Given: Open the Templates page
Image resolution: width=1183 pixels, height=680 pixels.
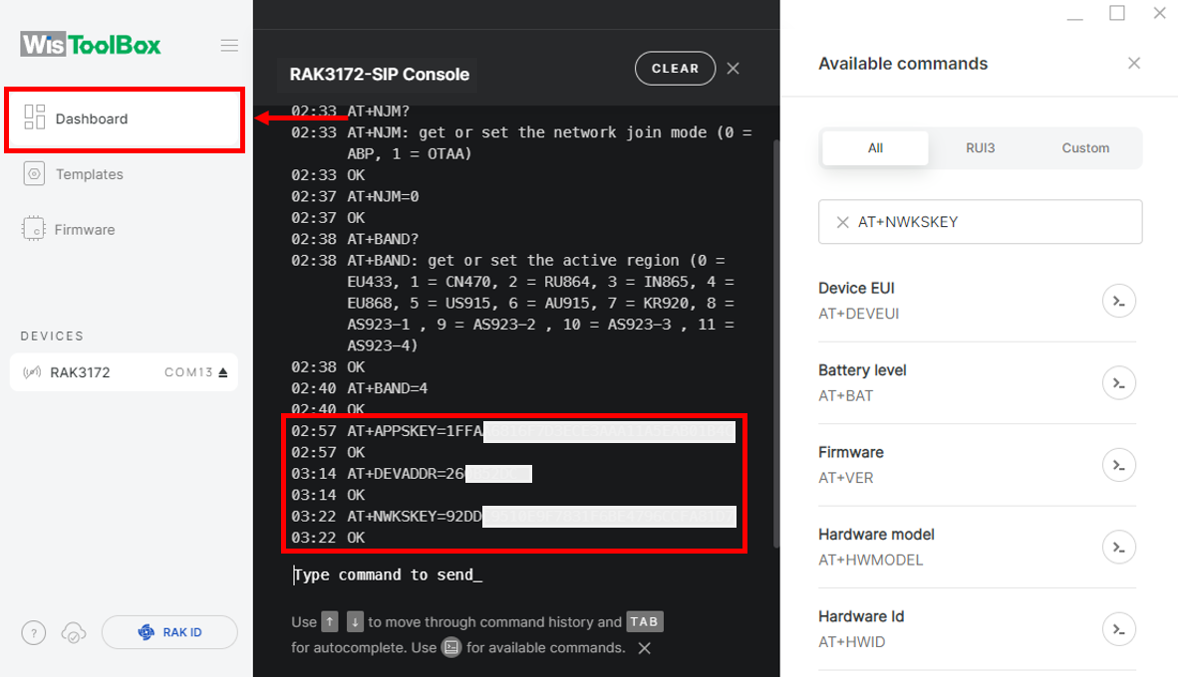Looking at the screenshot, I should (x=89, y=174).
